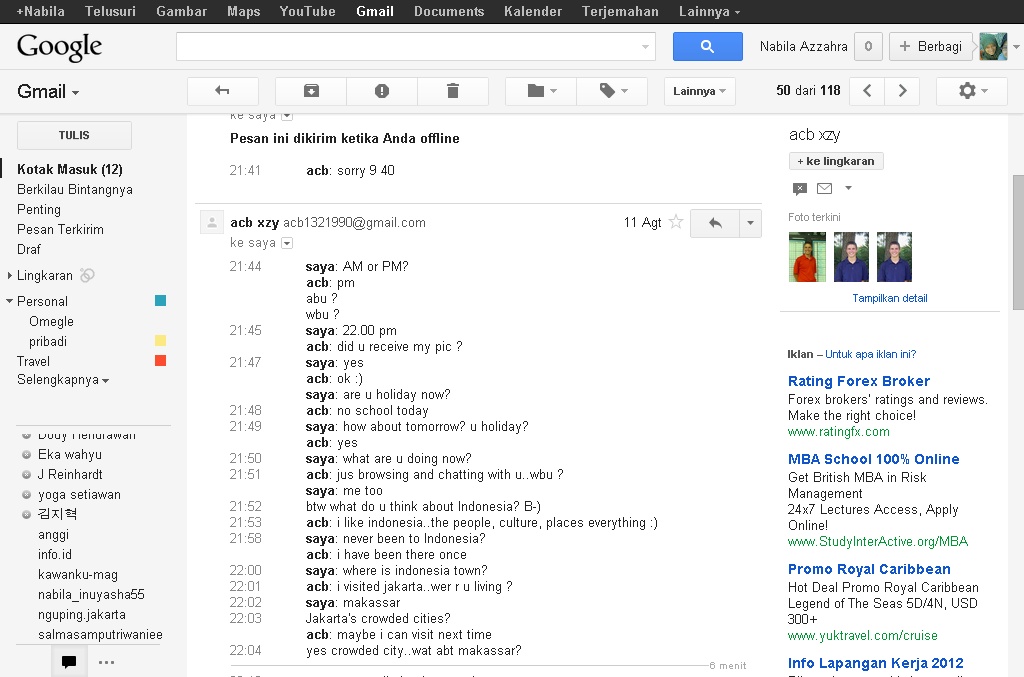Click the yellow pribadi color swatch
The image size is (1024, 677).
pos(161,340)
